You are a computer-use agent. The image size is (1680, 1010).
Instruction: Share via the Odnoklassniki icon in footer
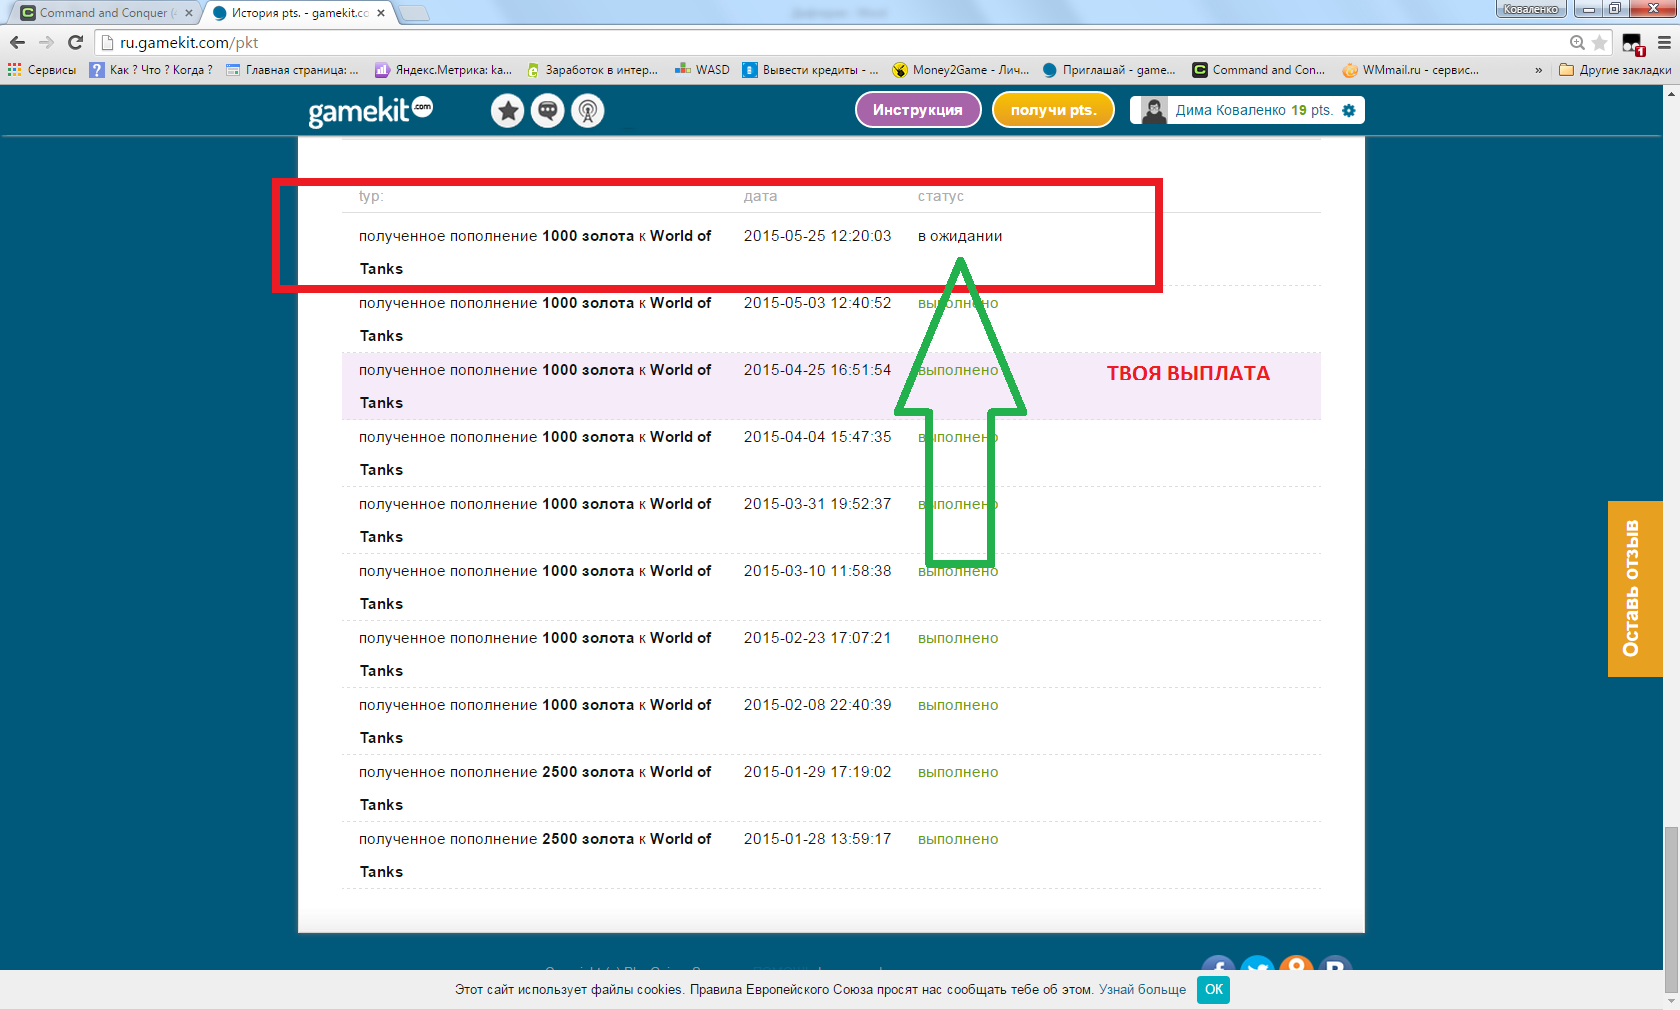tap(1297, 965)
